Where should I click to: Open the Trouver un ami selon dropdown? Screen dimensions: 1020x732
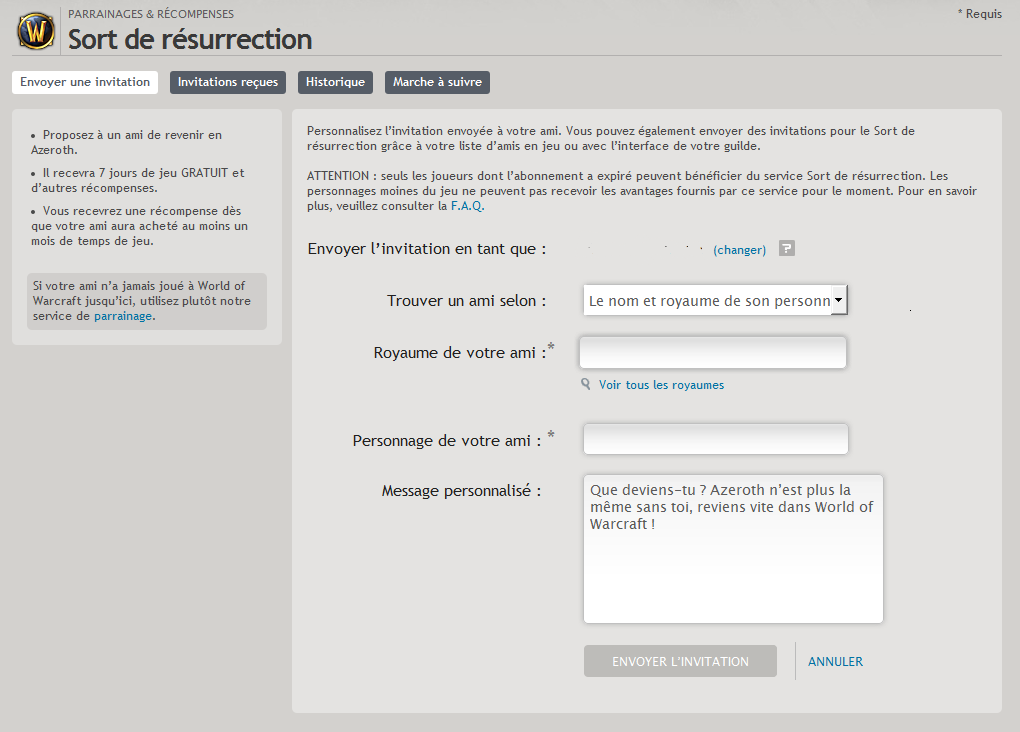tap(716, 300)
